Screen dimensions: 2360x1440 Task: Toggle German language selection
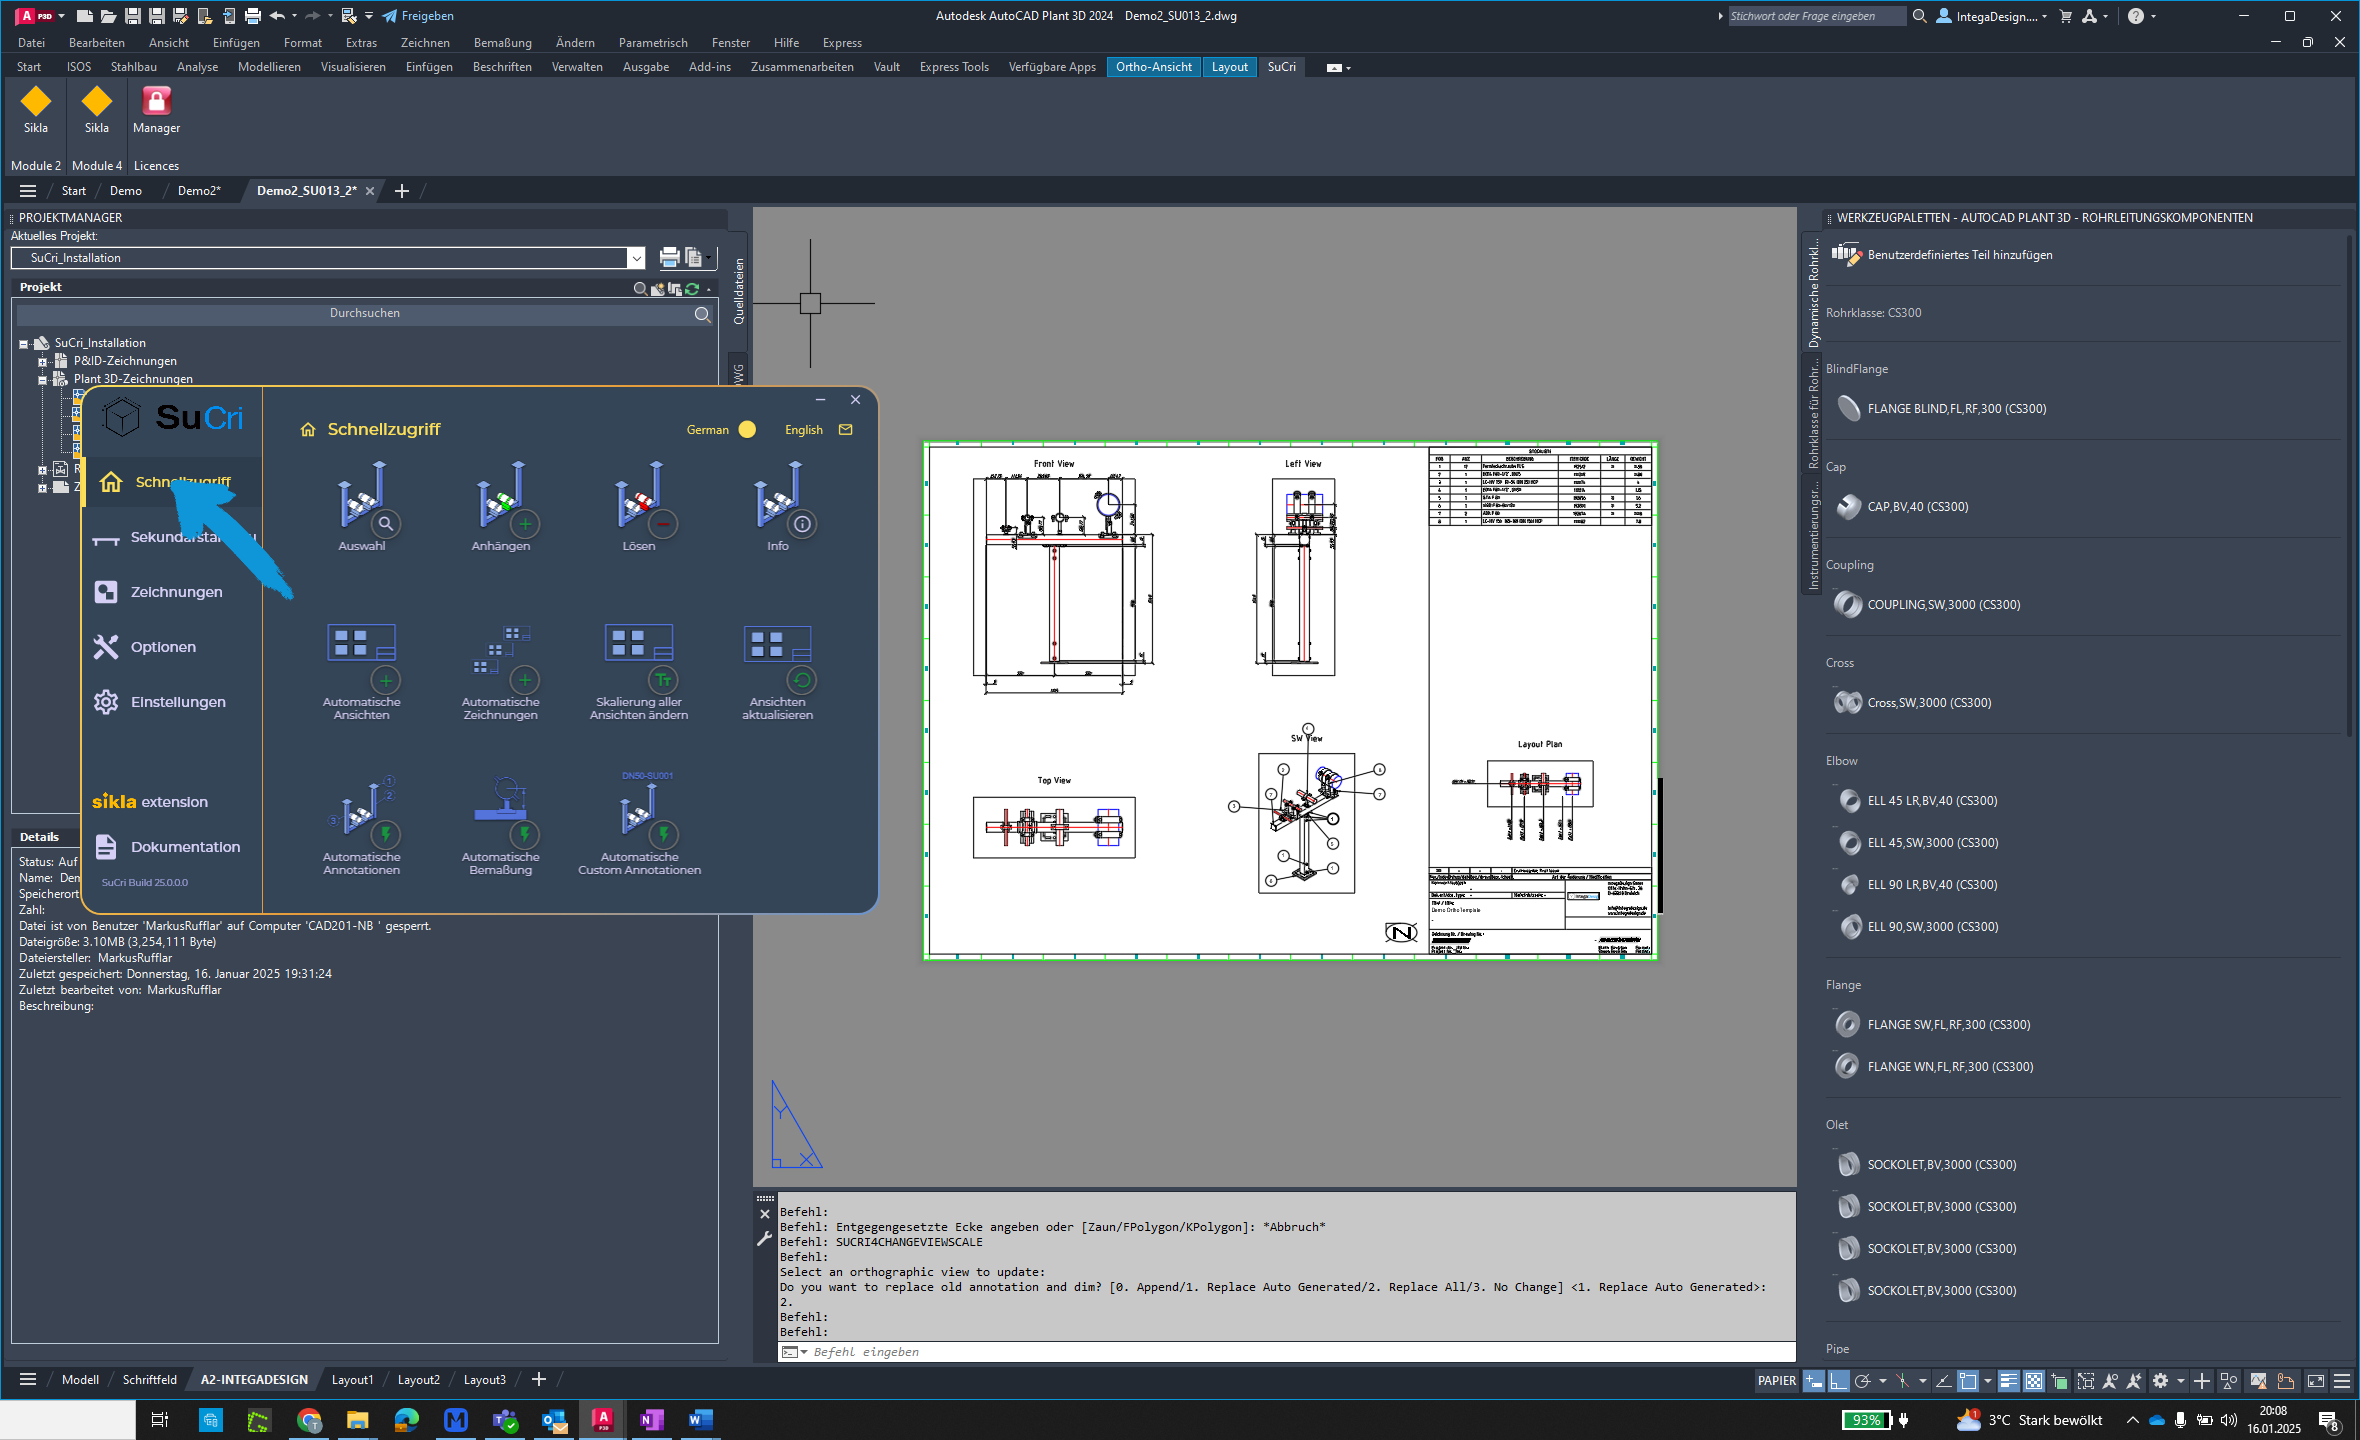click(748, 428)
